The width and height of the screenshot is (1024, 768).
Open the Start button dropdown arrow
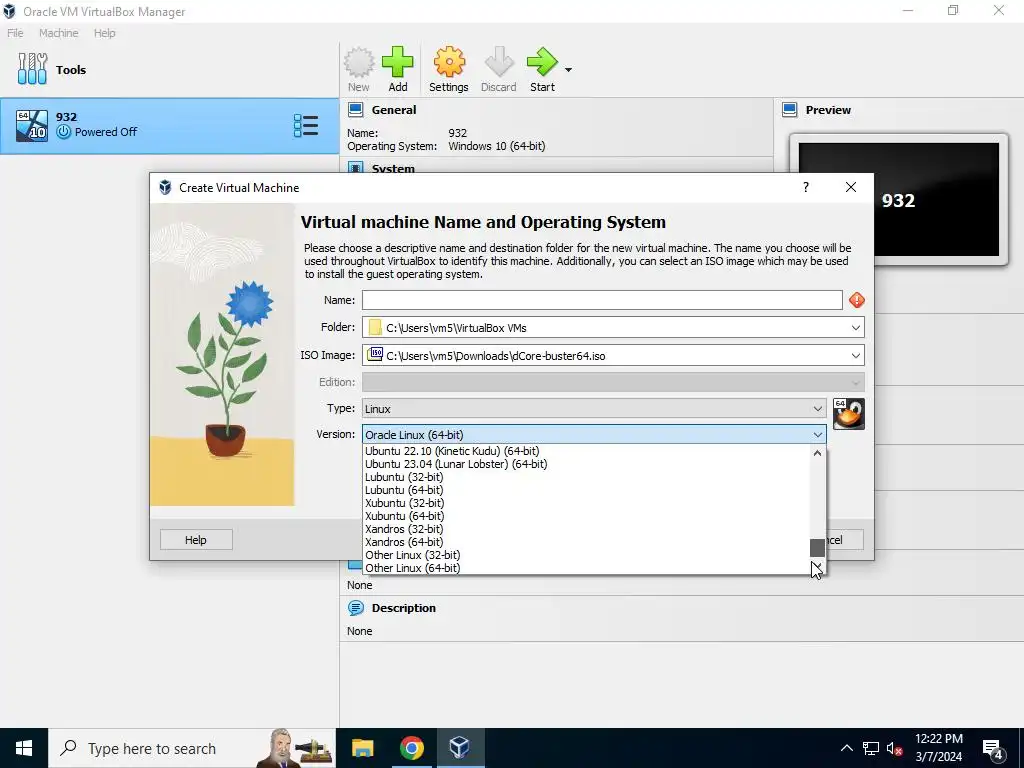(568, 70)
